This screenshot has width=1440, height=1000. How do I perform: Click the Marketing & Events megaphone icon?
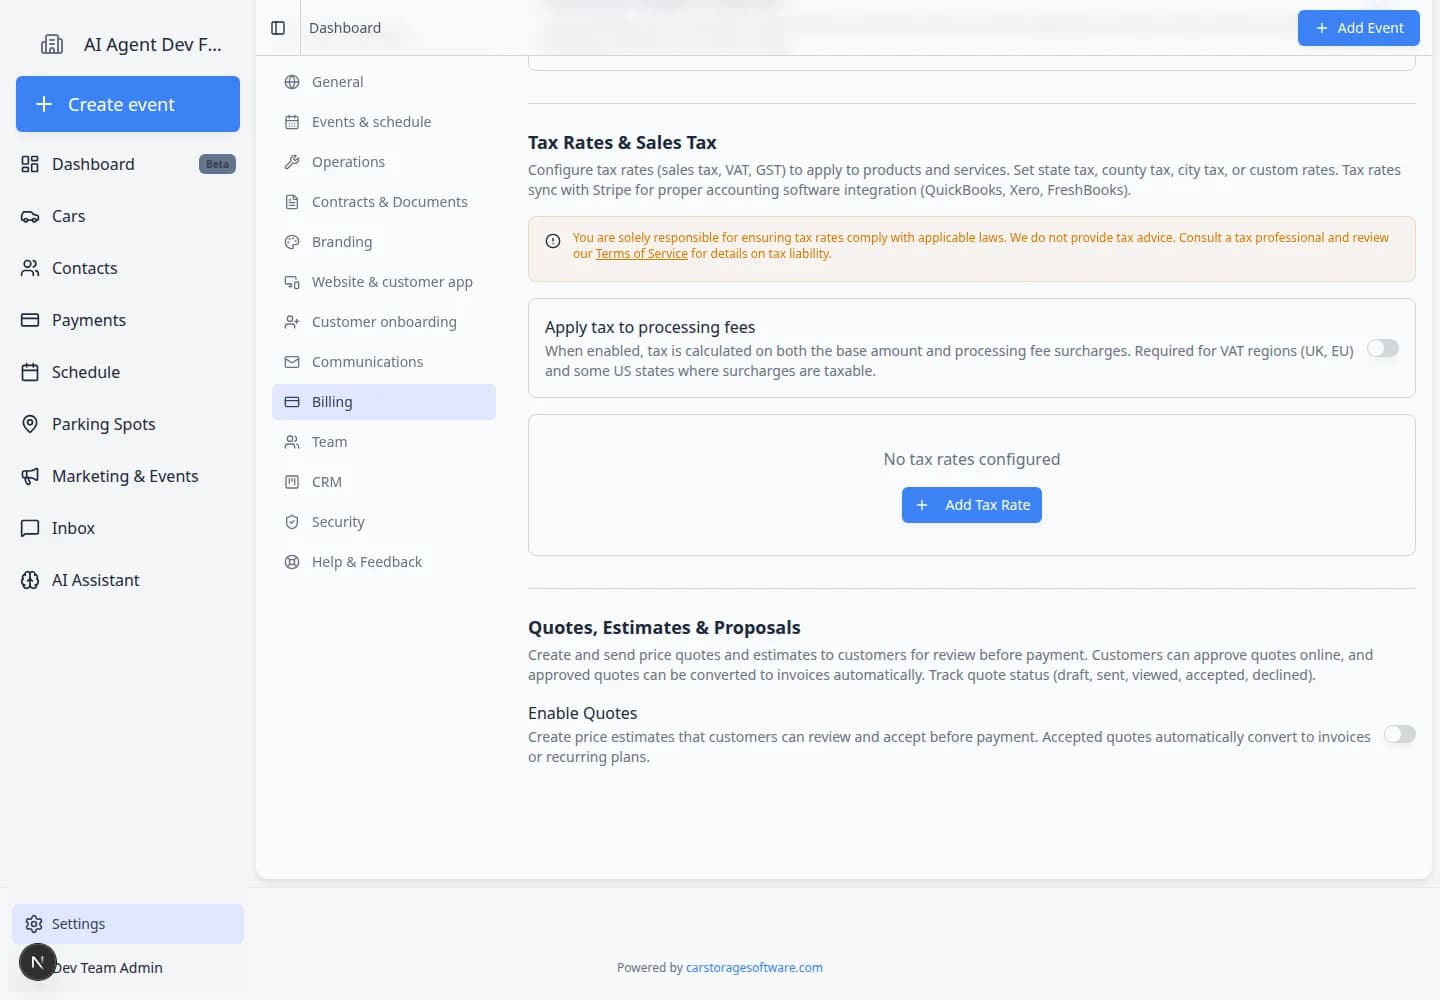tap(30, 476)
